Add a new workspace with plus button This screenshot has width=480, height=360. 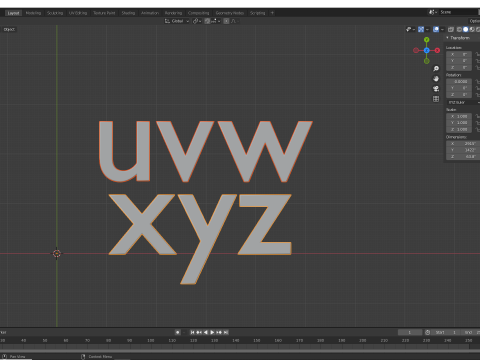click(272, 13)
